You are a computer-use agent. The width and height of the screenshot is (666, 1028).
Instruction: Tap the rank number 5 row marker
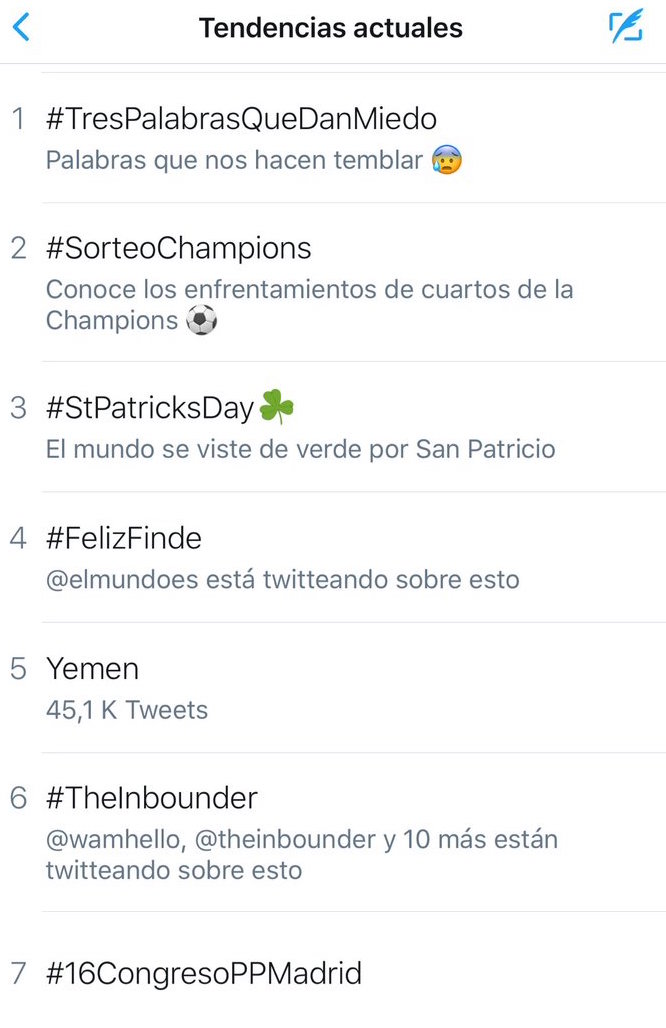[18, 669]
